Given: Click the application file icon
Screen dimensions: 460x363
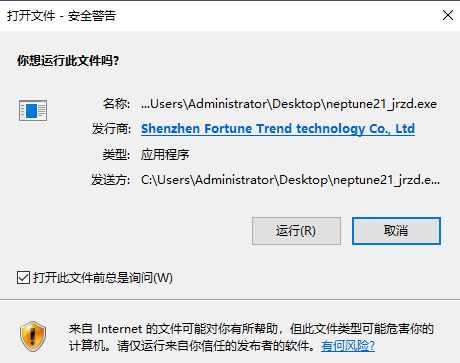Looking at the screenshot, I should [33, 110].
